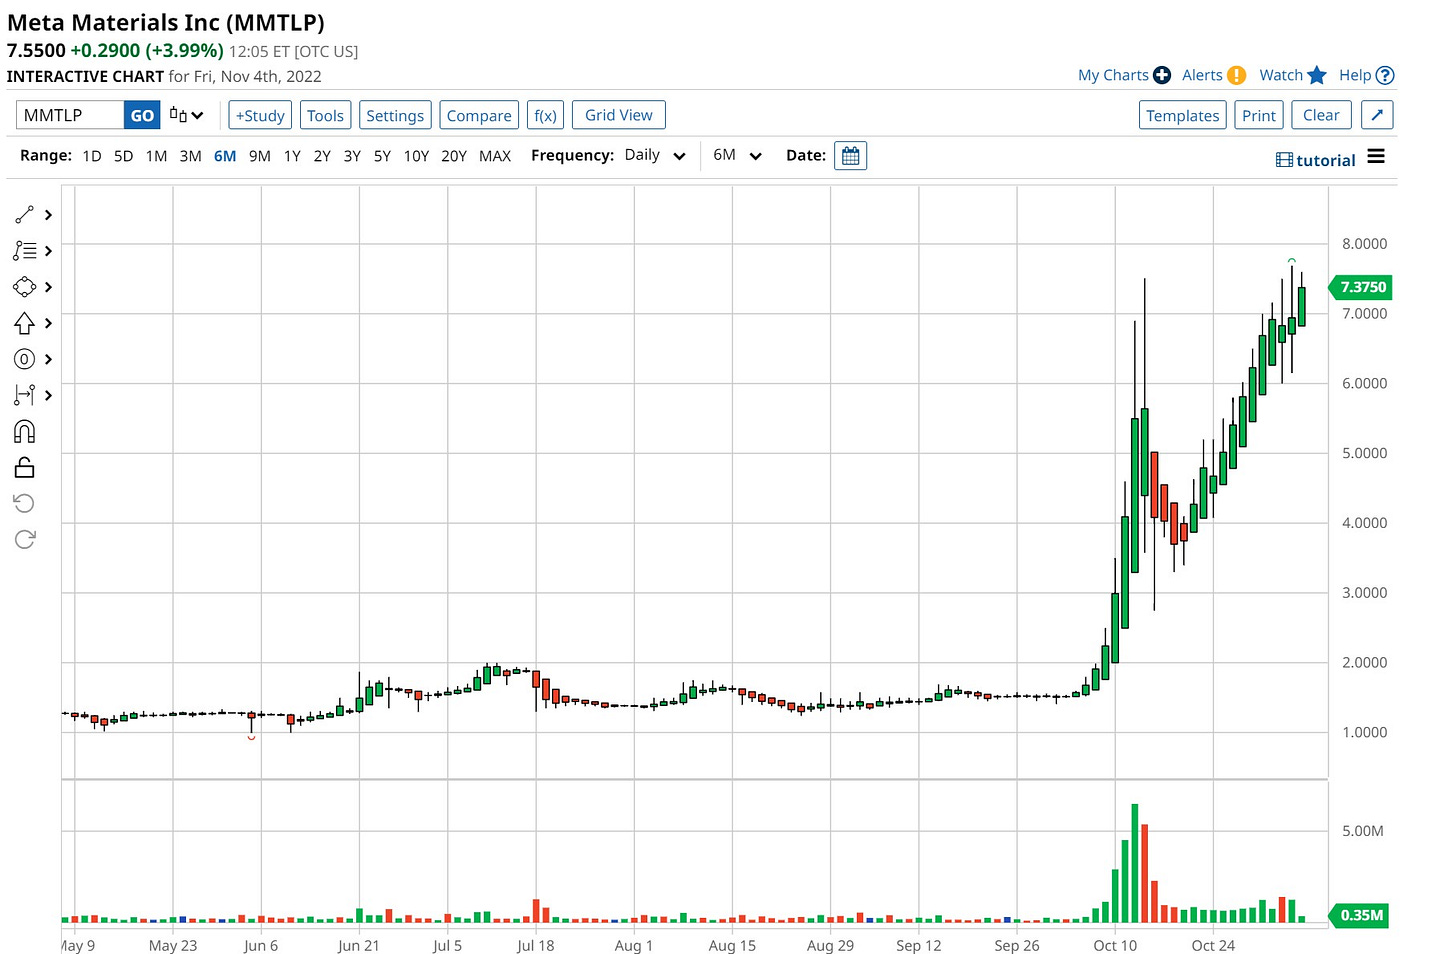Click the MMTLP symbol input field

[70, 115]
